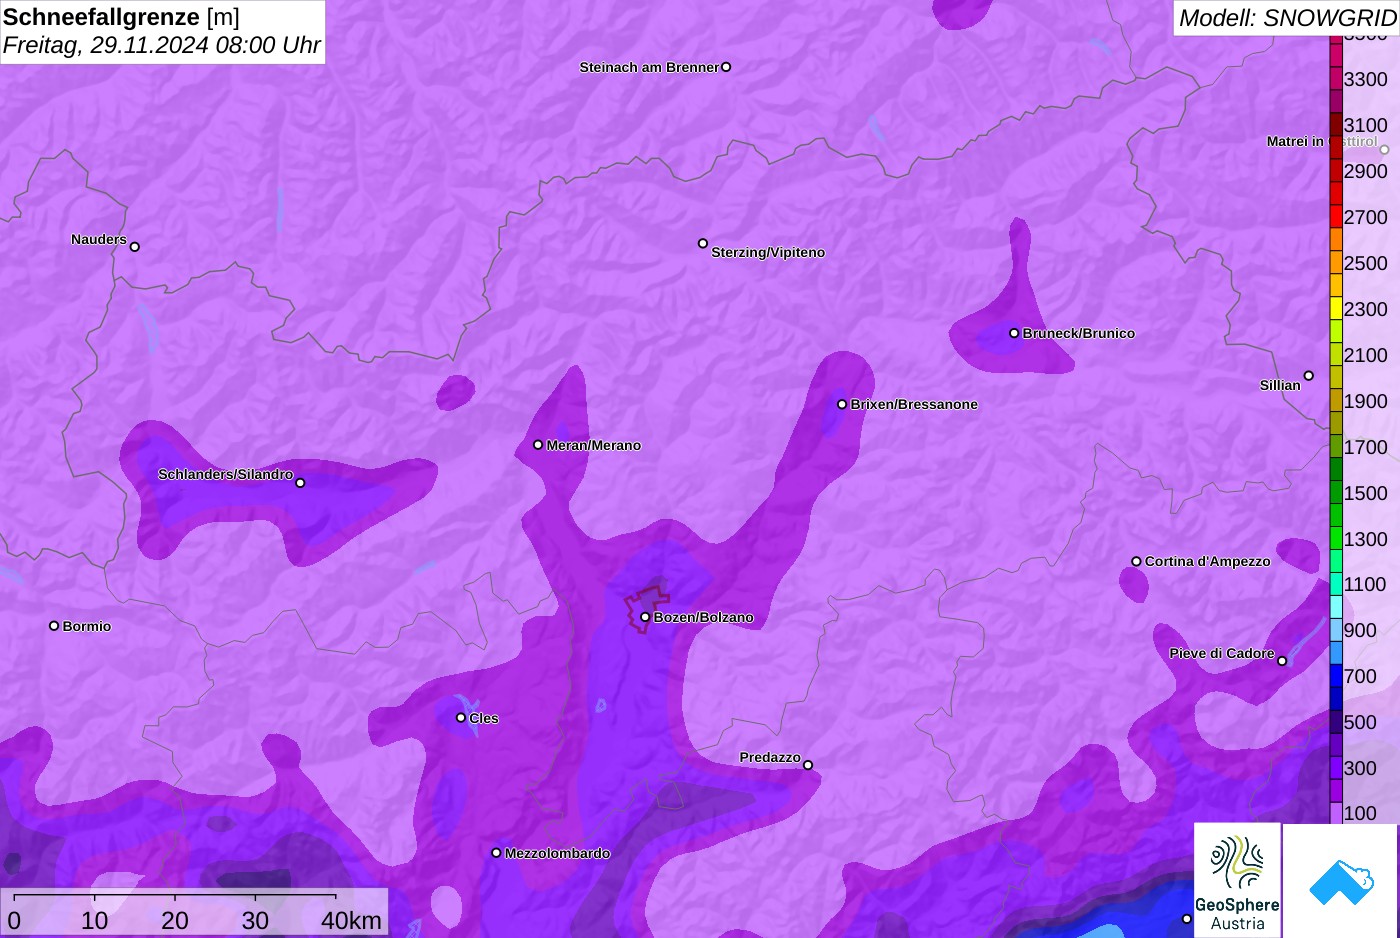Click the Bruneck/Brunico label

click(1079, 333)
